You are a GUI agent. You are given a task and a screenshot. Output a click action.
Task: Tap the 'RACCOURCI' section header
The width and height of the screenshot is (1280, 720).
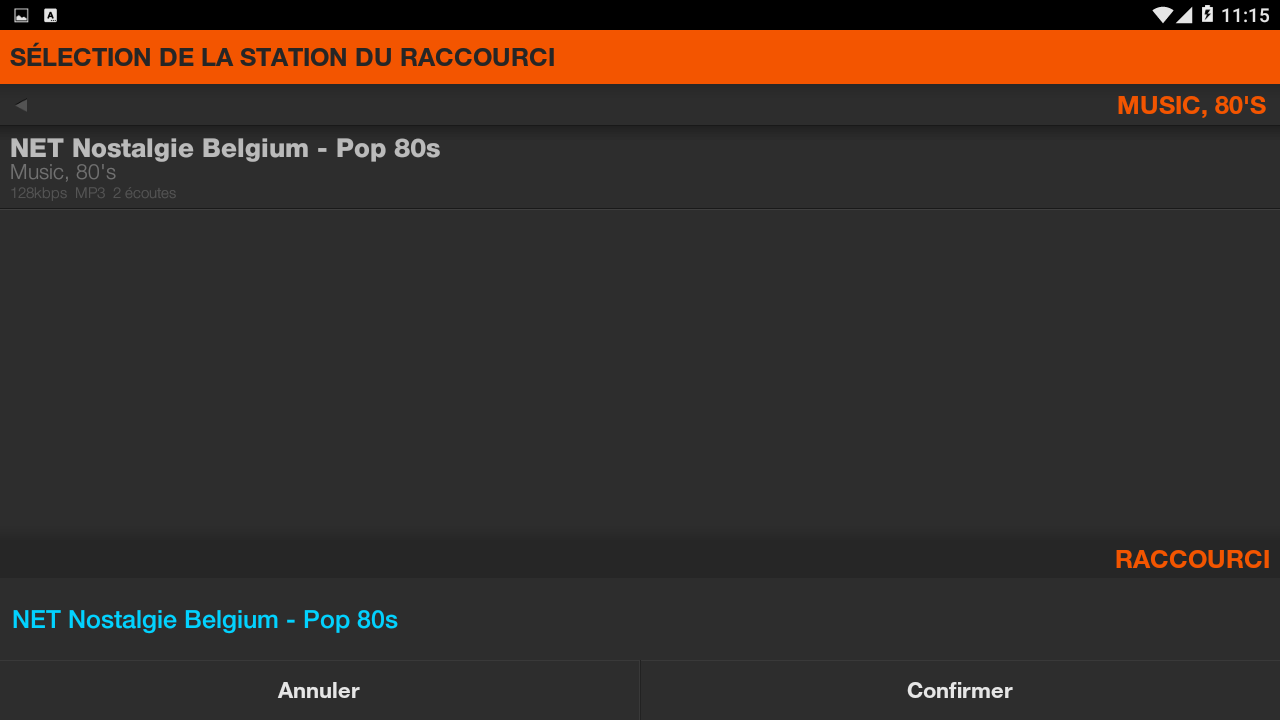(1192, 559)
